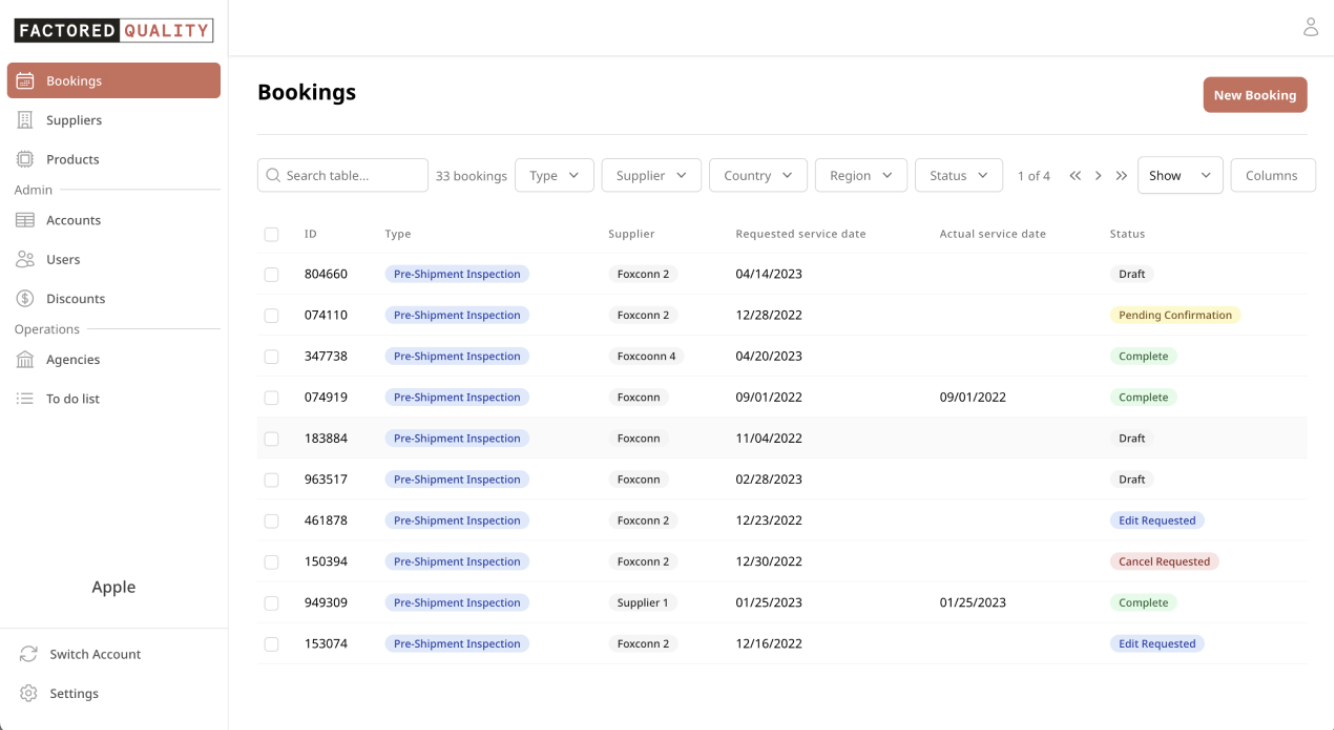
Task: Select the checkbox for booking 949309
Action: tap(271, 603)
